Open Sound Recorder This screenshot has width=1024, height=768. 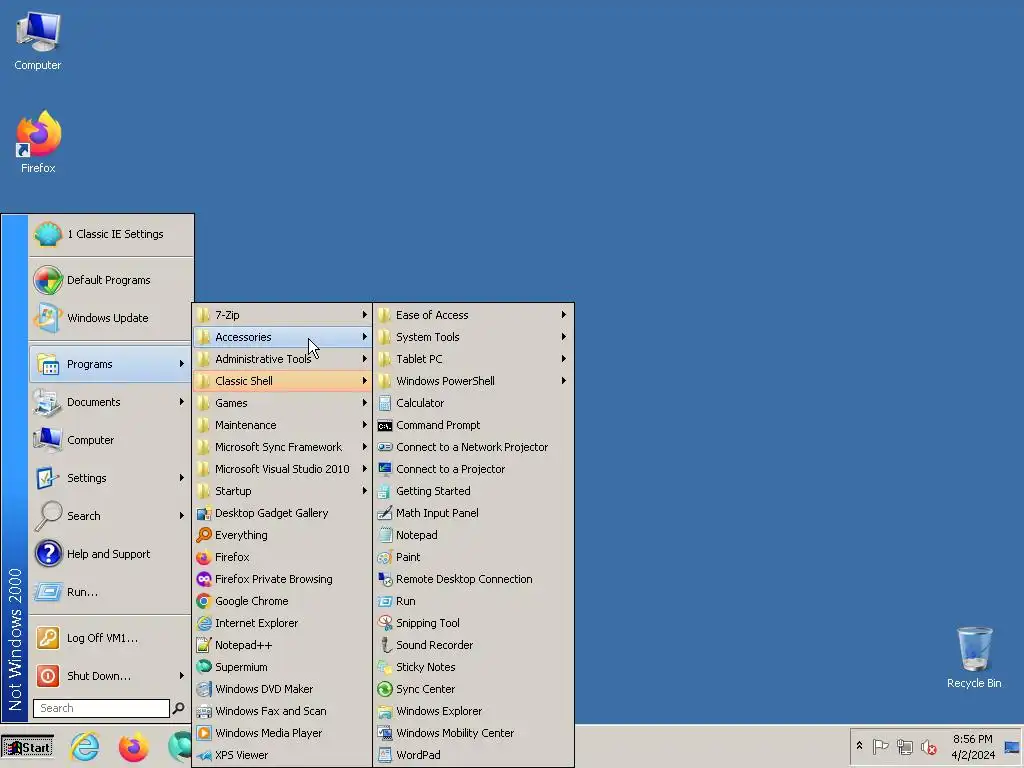pyautogui.click(x=473, y=645)
